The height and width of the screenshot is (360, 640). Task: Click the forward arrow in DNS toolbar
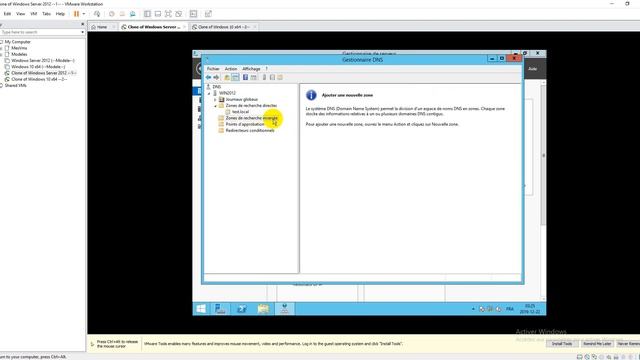click(216, 77)
